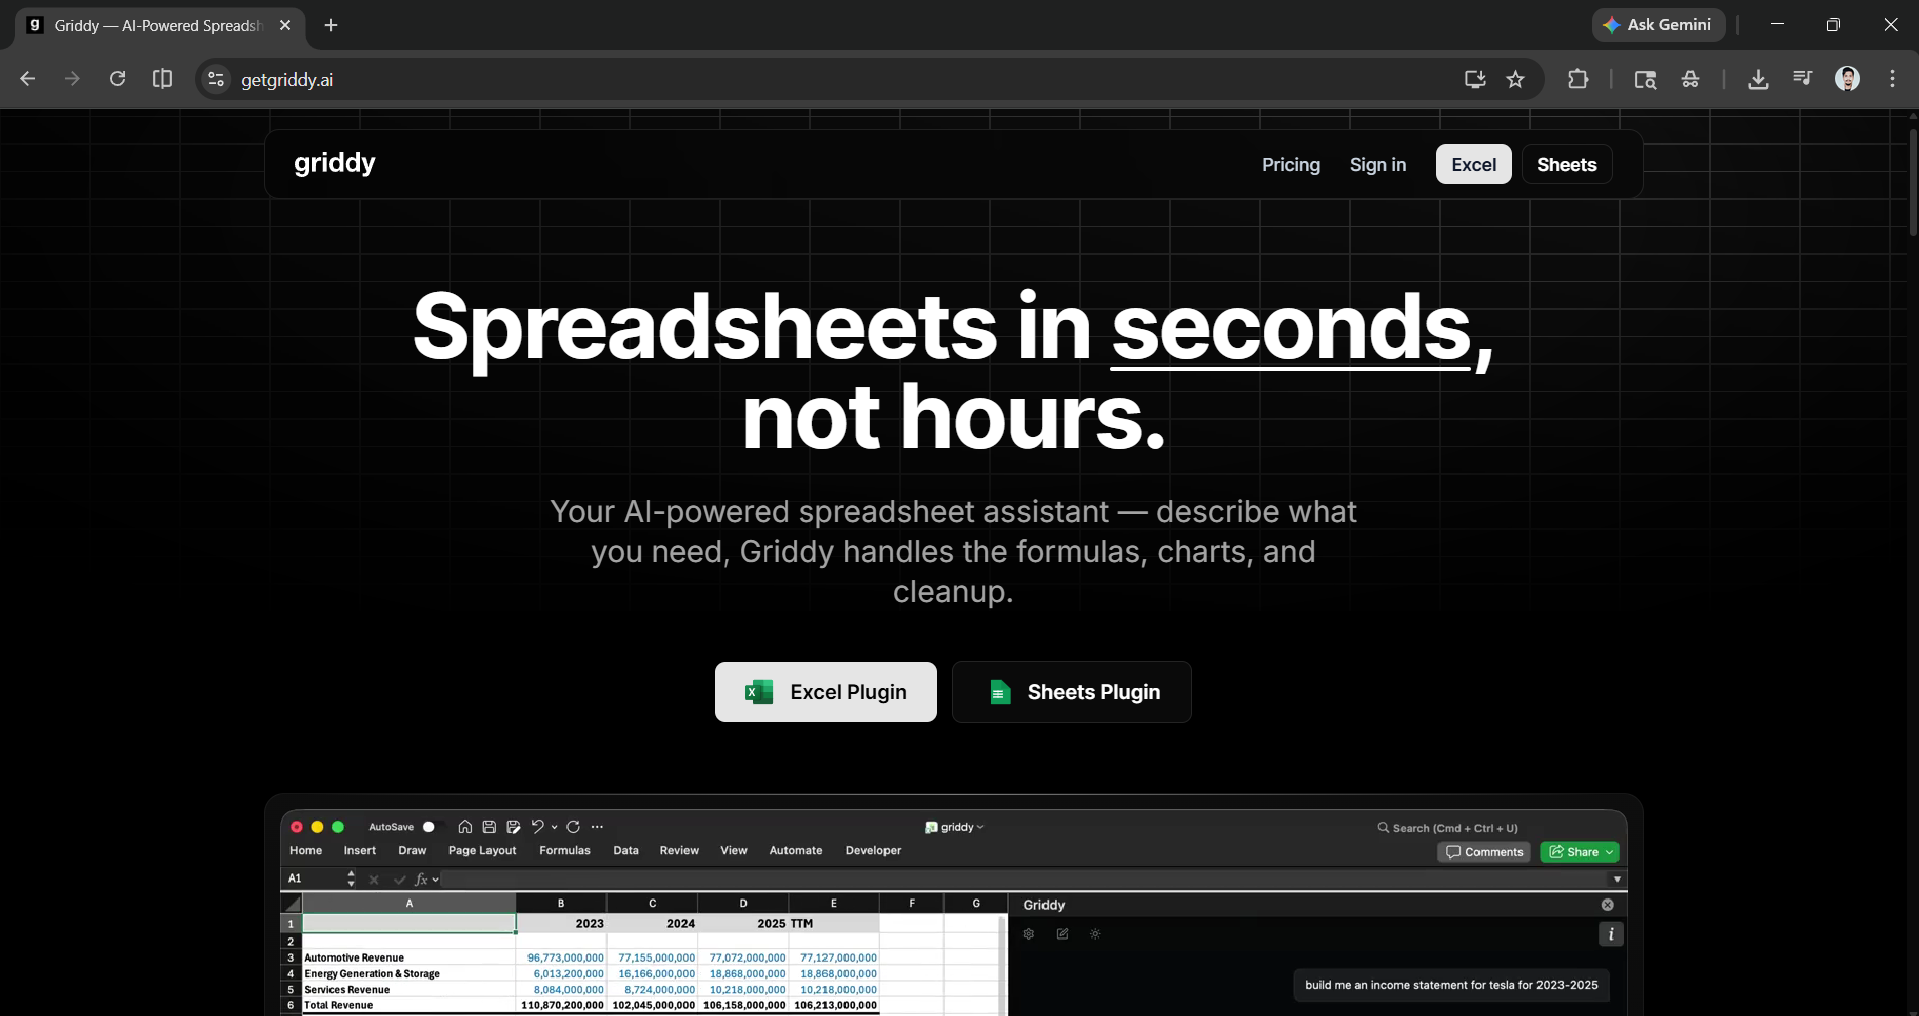Focus the browser address bar
Image resolution: width=1919 pixels, height=1016 pixels.
840,79
